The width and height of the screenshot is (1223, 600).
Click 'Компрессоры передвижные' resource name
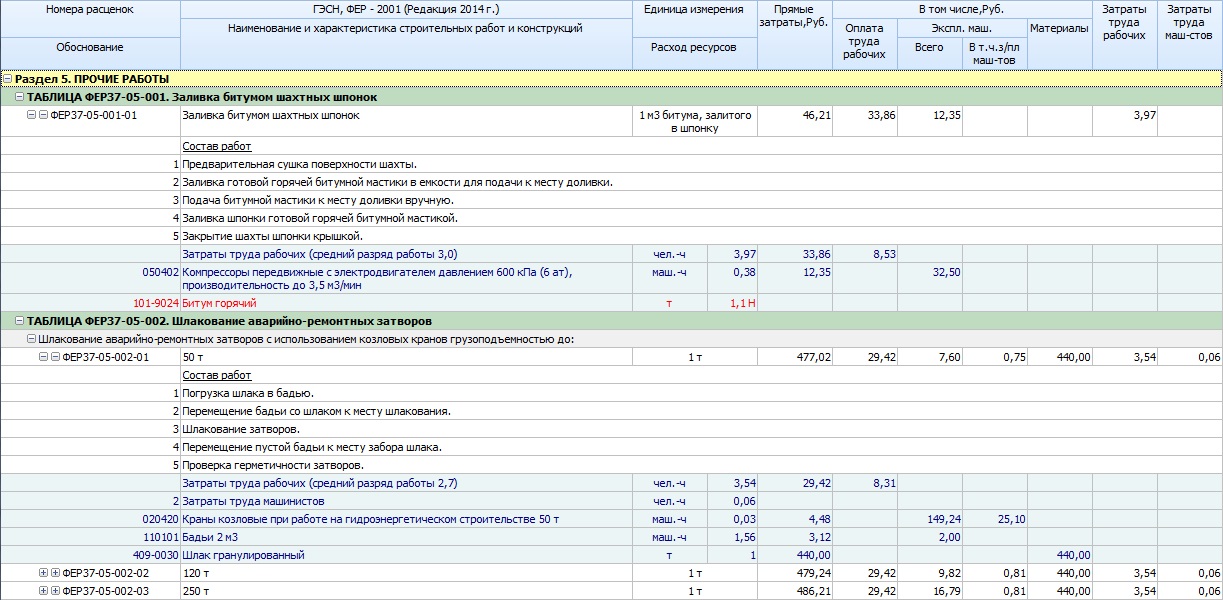pyautogui.click(x=377, y=279)
